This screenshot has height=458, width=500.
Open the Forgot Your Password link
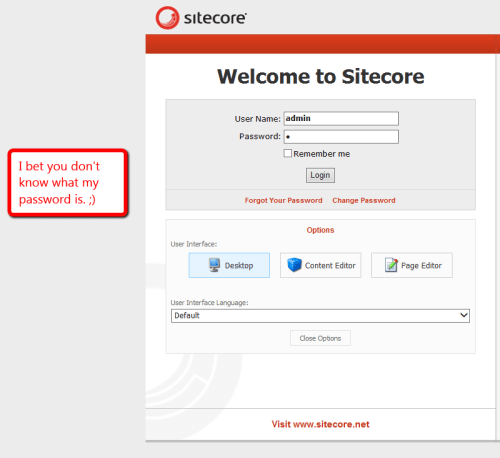point(283,200)
